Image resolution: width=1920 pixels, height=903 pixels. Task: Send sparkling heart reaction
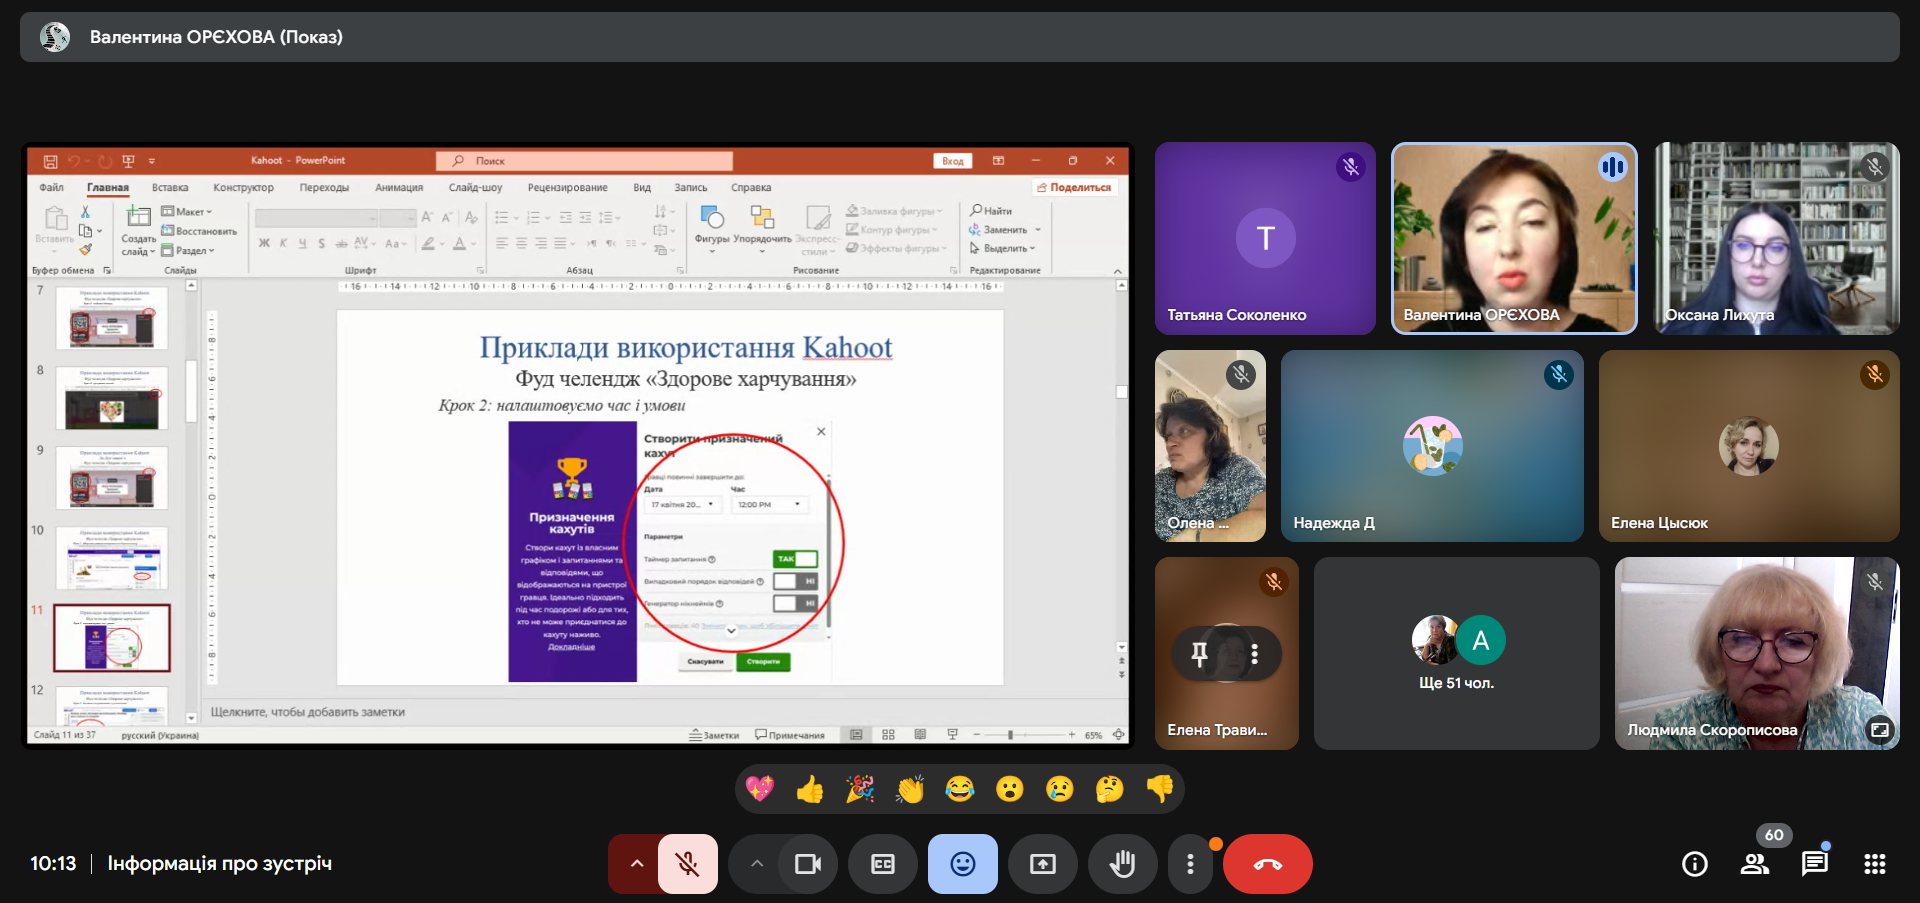(760, 789)
